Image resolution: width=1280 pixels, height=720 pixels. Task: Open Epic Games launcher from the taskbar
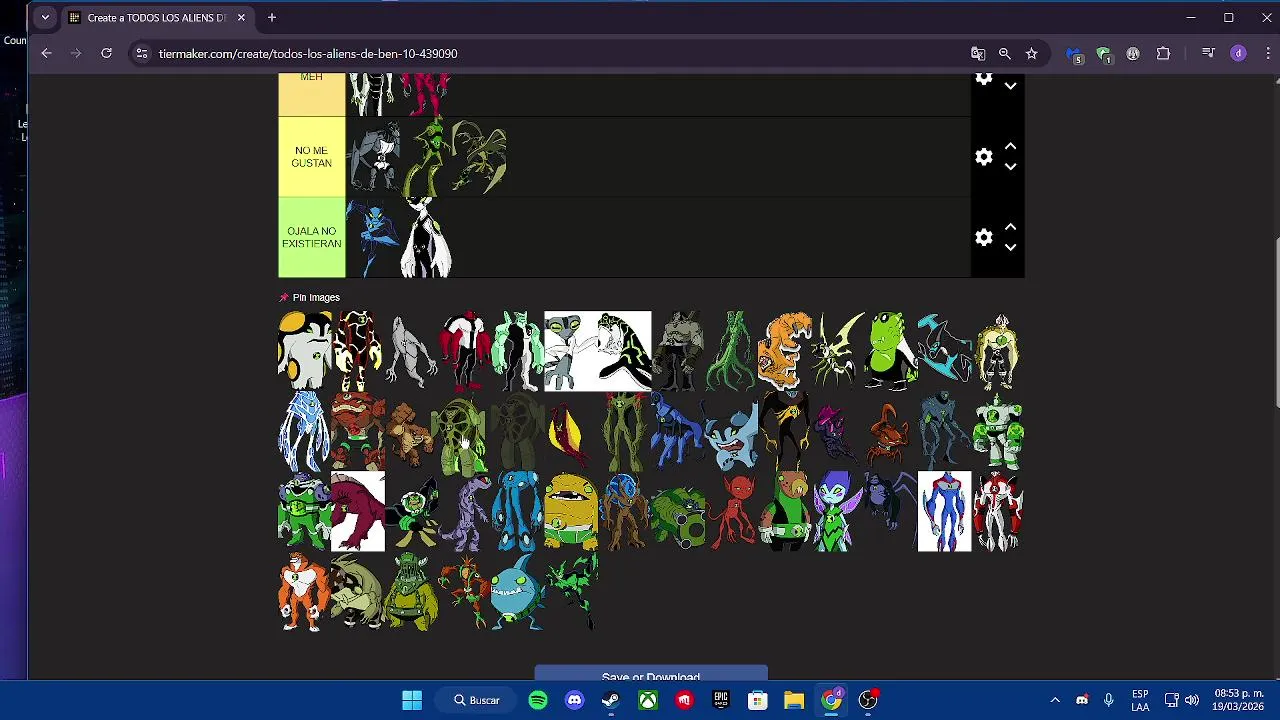(x=721, y=700)
